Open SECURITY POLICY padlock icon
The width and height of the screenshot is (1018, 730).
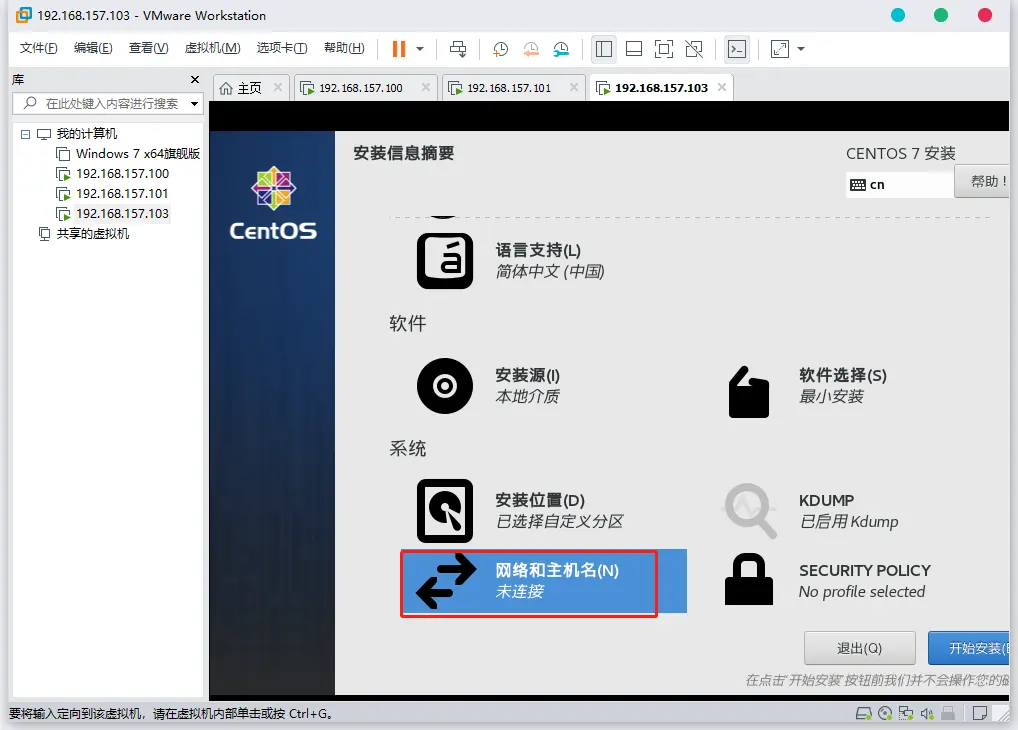[x=749, y=580]
